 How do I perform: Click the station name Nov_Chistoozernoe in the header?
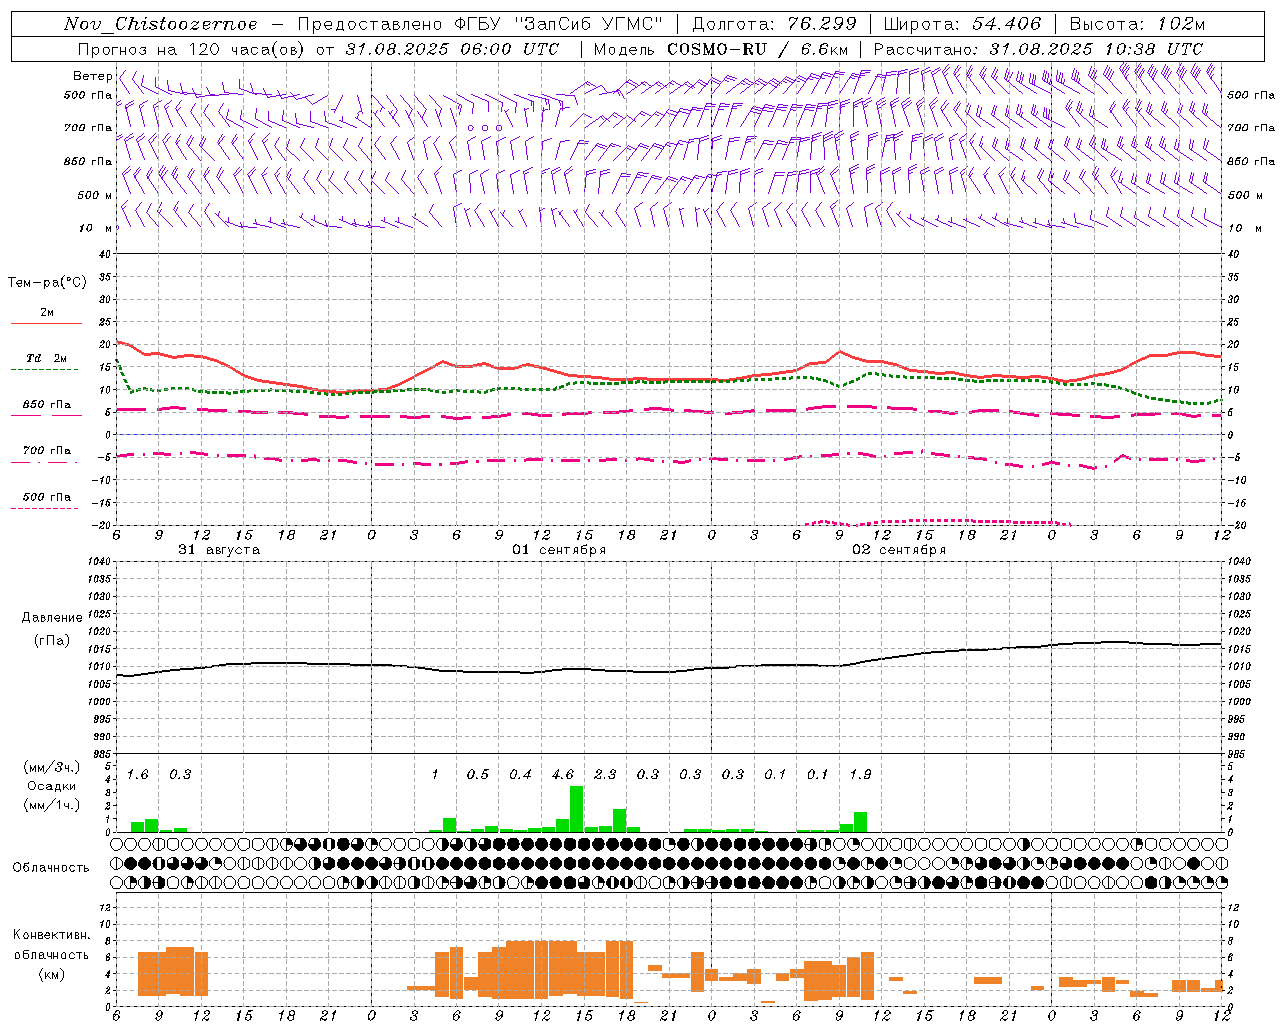point(161,24)
